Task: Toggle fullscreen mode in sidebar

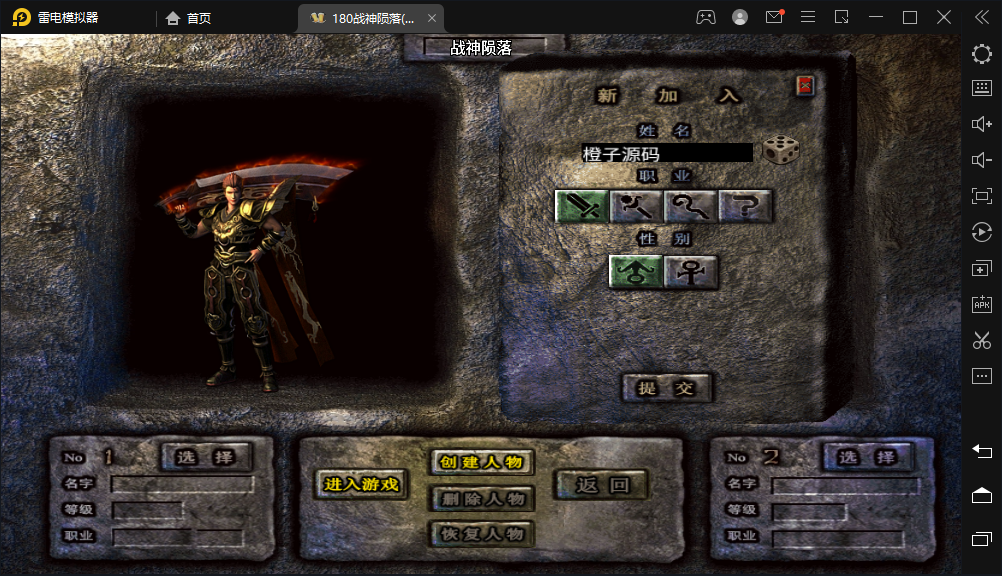Action: 982,196
